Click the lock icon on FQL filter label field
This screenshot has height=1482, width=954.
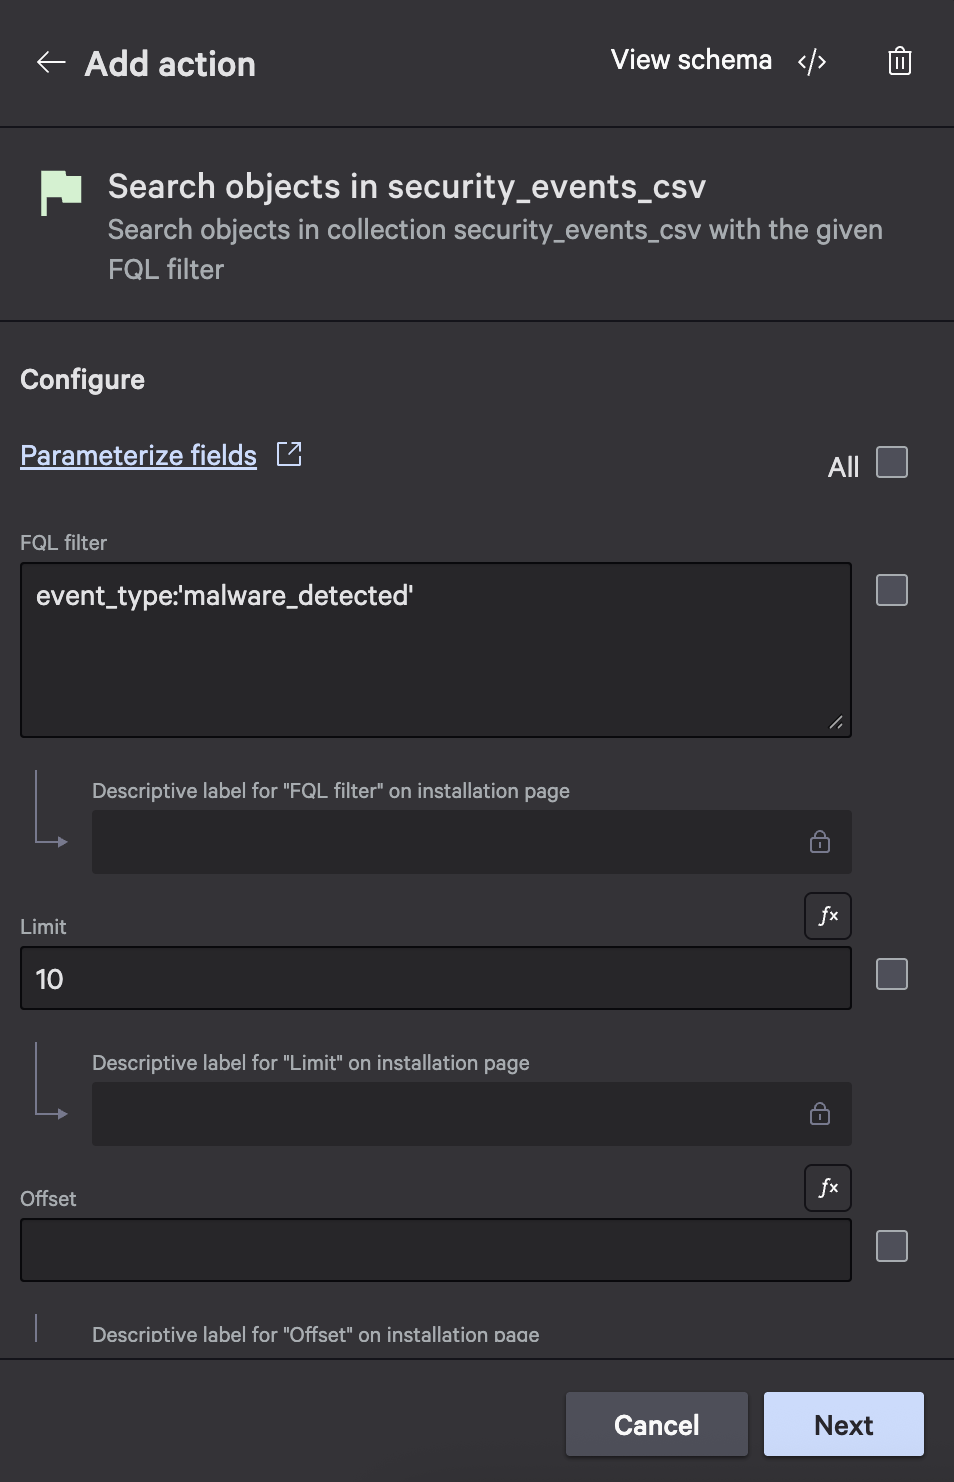pyautogui.click(x=819, y=841)
